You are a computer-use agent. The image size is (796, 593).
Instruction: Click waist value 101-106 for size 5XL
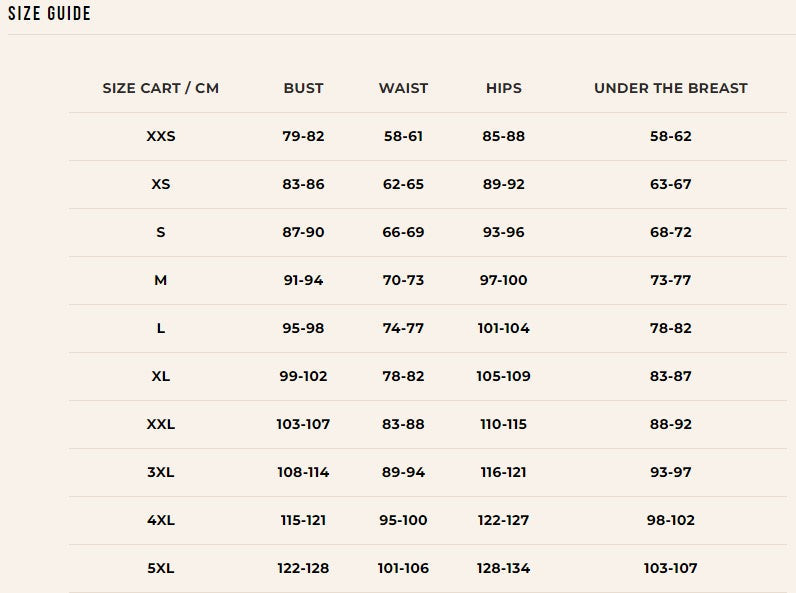[x=403, y=568]
